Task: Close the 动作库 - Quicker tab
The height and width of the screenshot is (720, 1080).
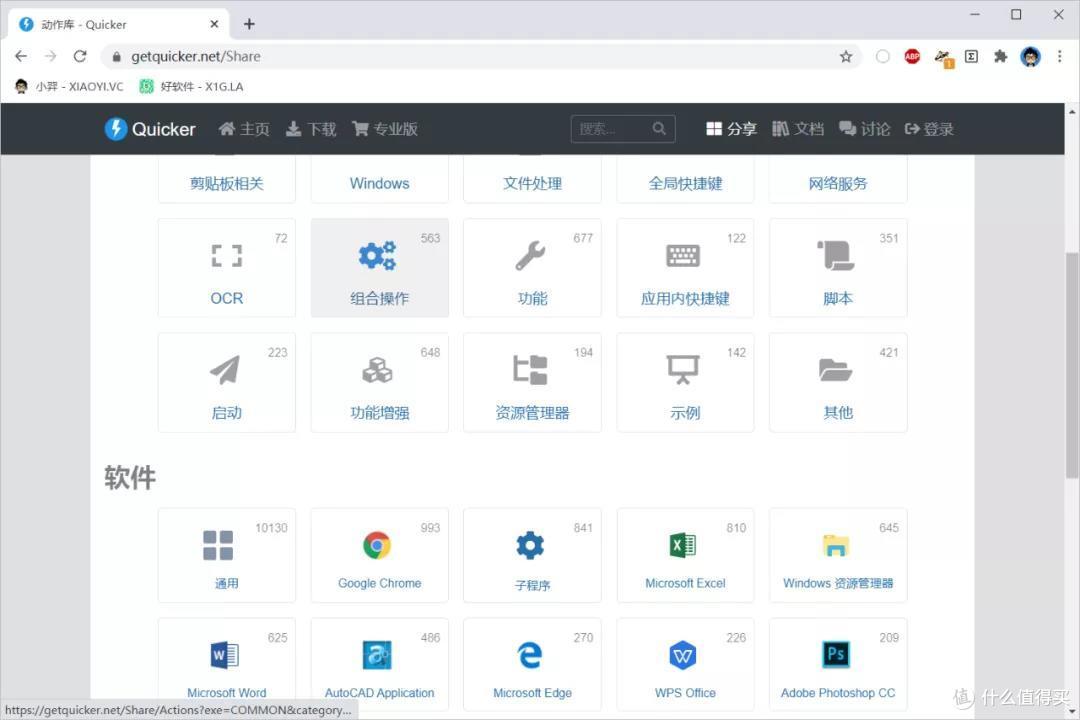Action: 214,24
